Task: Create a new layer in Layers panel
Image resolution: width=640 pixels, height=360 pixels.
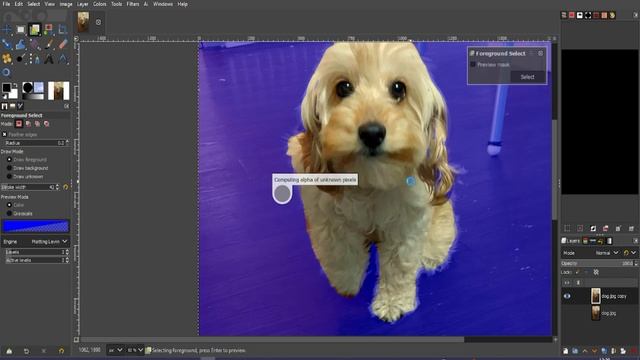Action: click(565, 351)
